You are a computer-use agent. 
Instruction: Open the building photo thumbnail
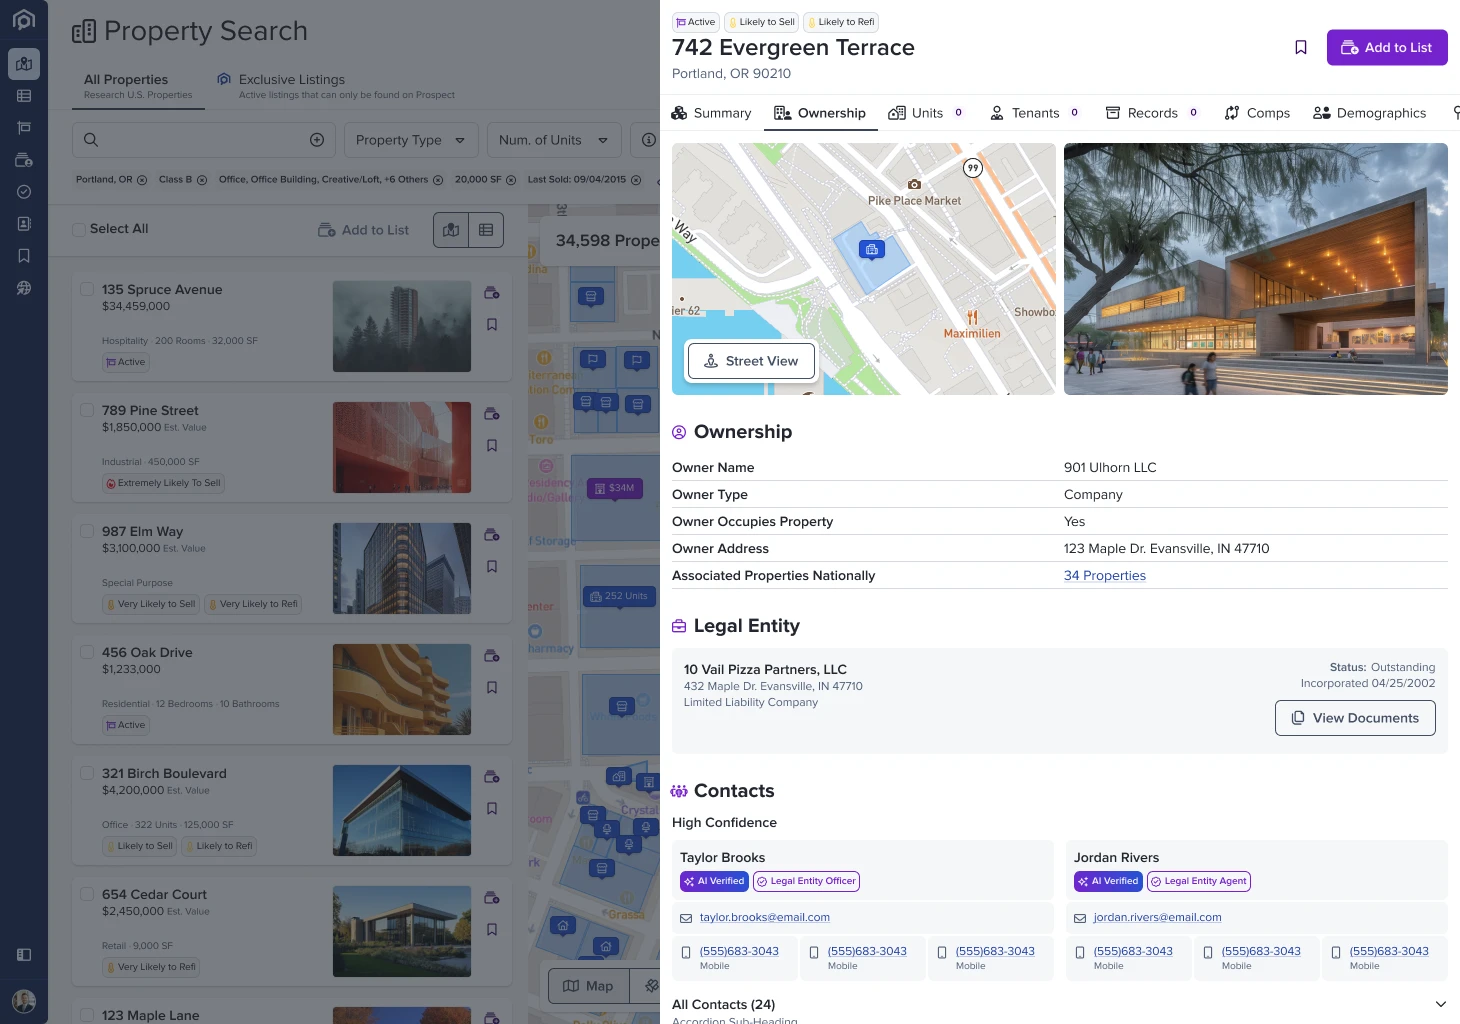tap(1256, 269)
